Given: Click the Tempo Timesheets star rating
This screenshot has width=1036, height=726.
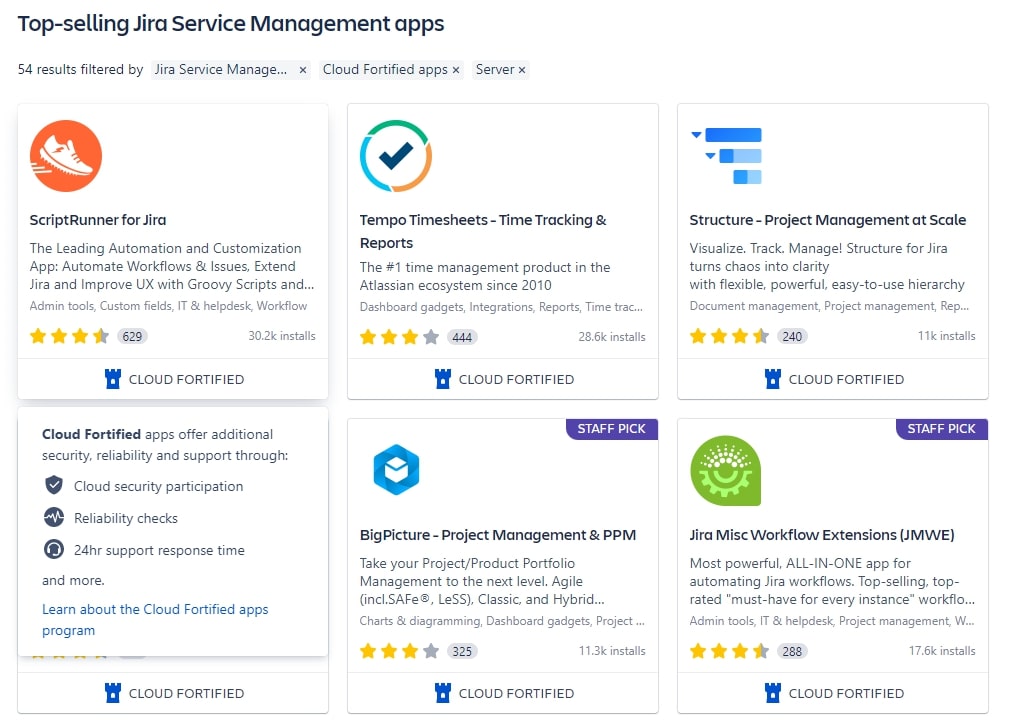Looking at the screenshot, I should pyautogui.click(x=399, y=338).
